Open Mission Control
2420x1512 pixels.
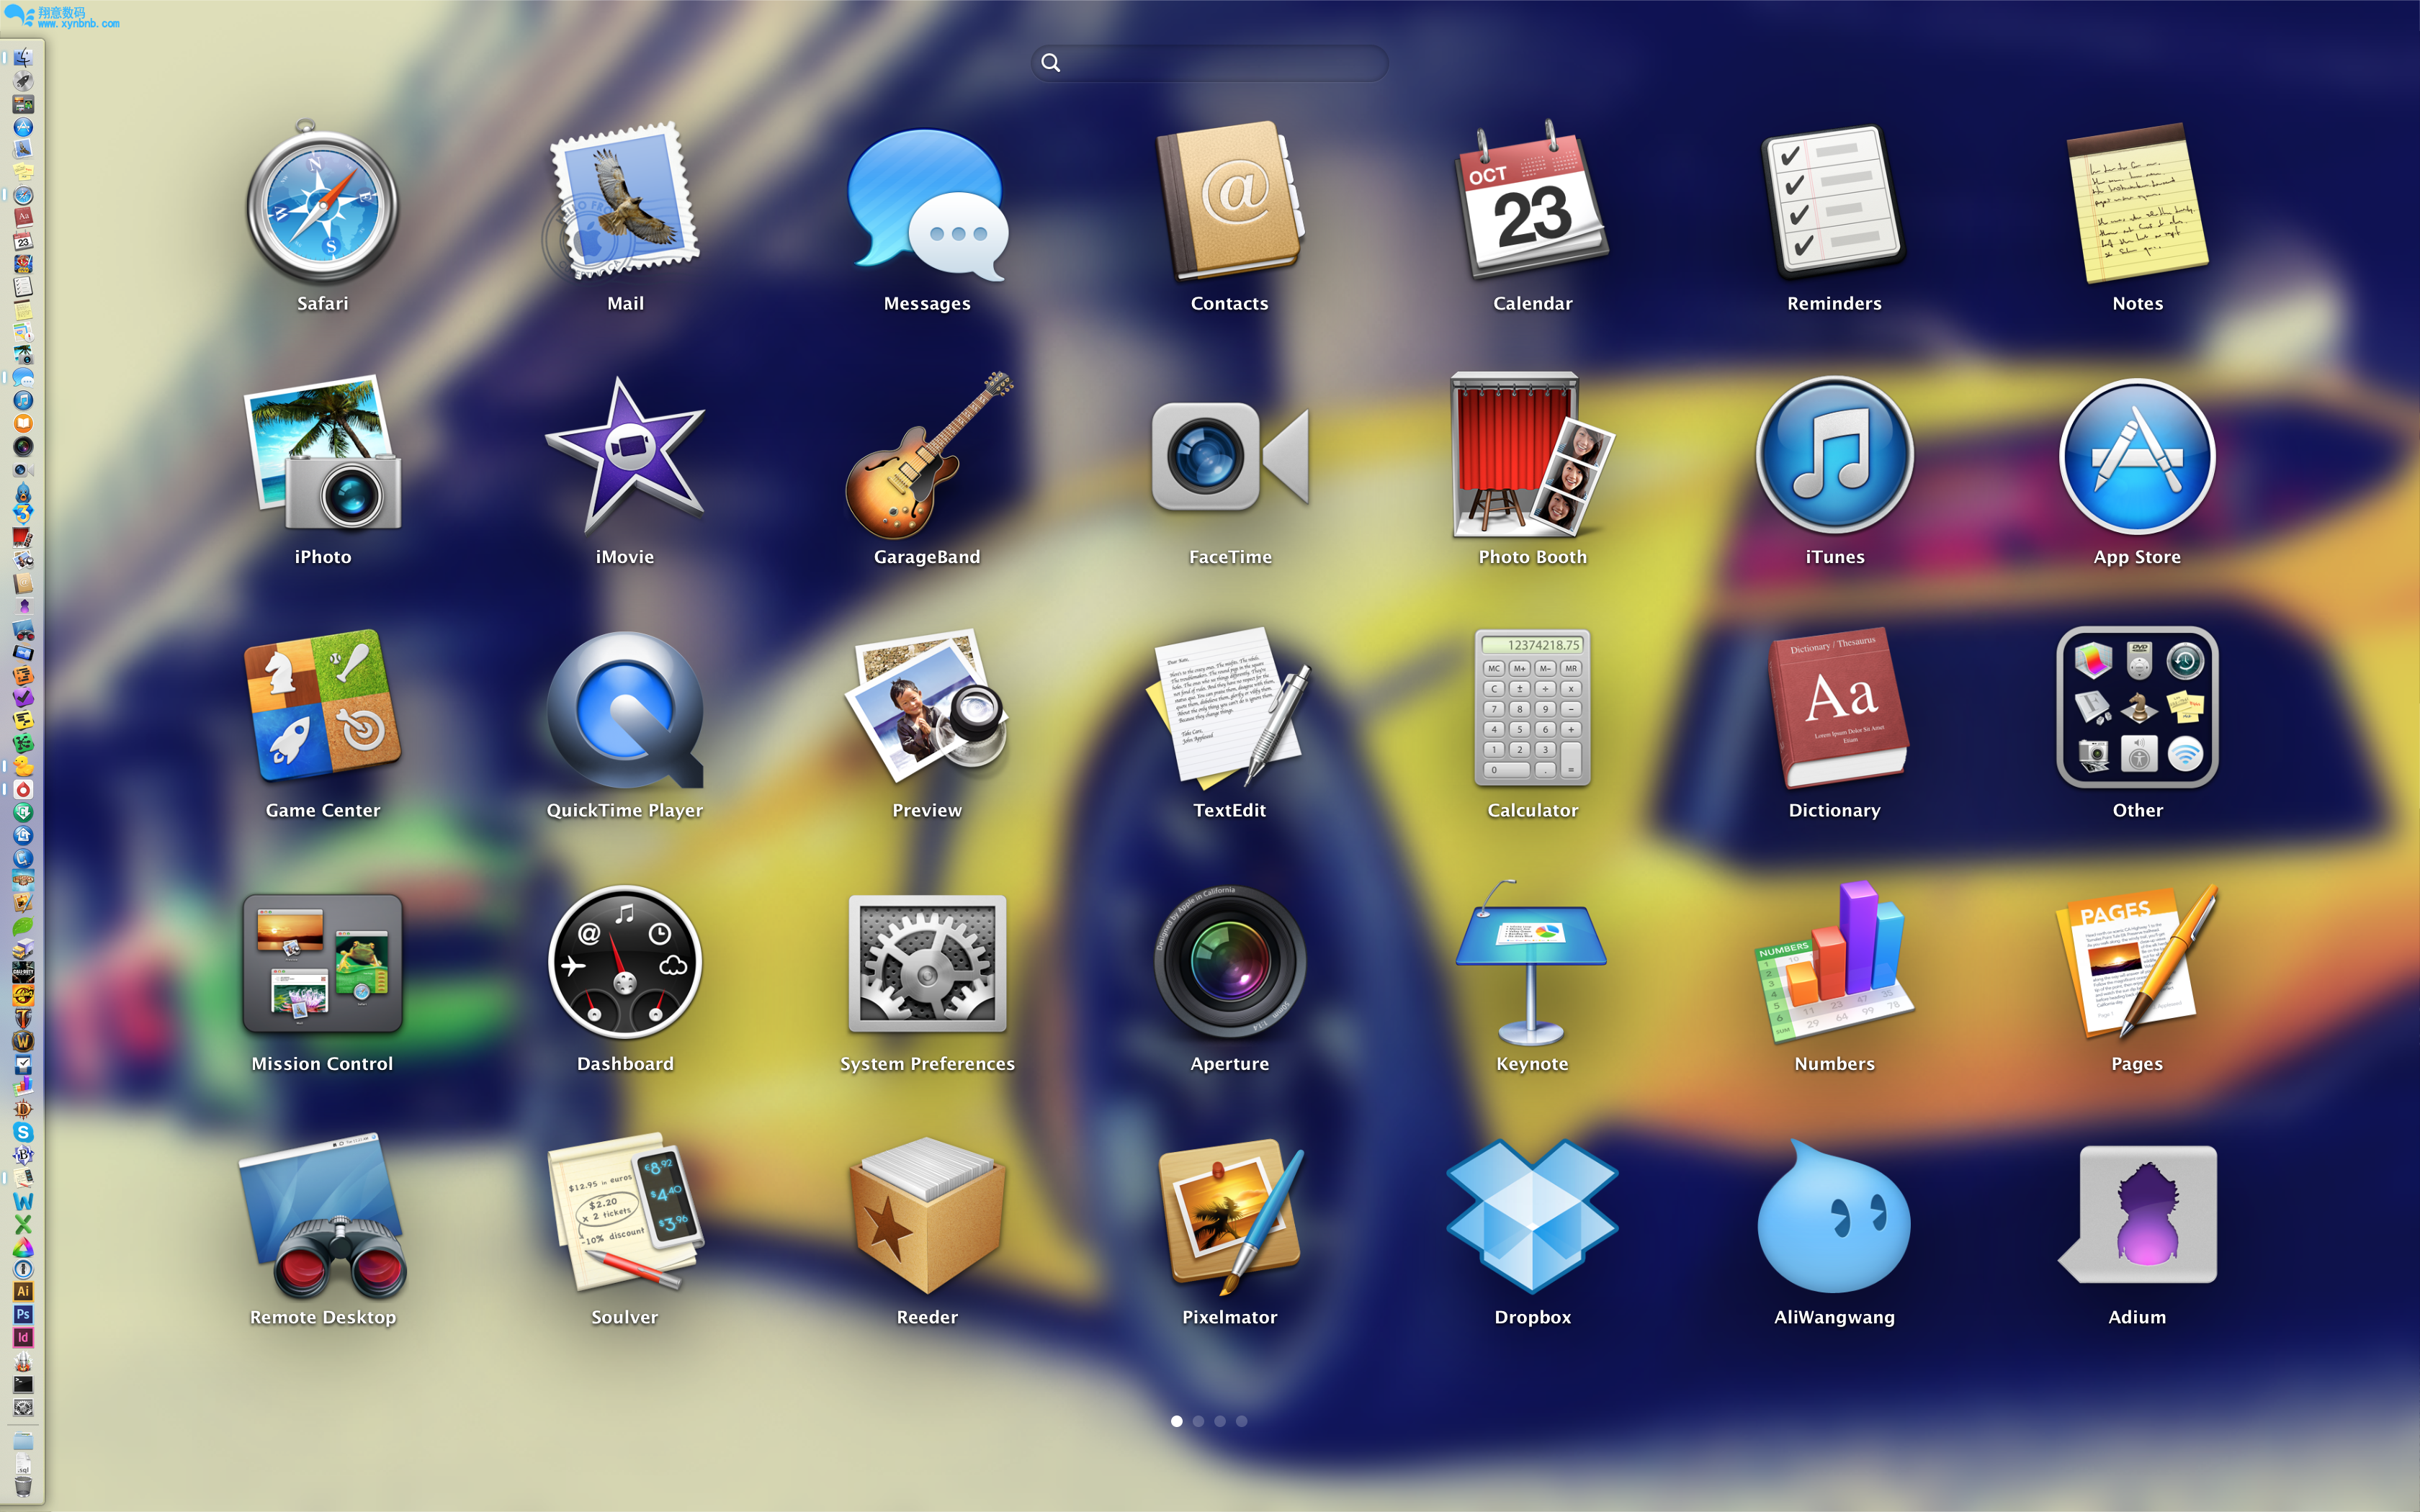pos(322,962)
